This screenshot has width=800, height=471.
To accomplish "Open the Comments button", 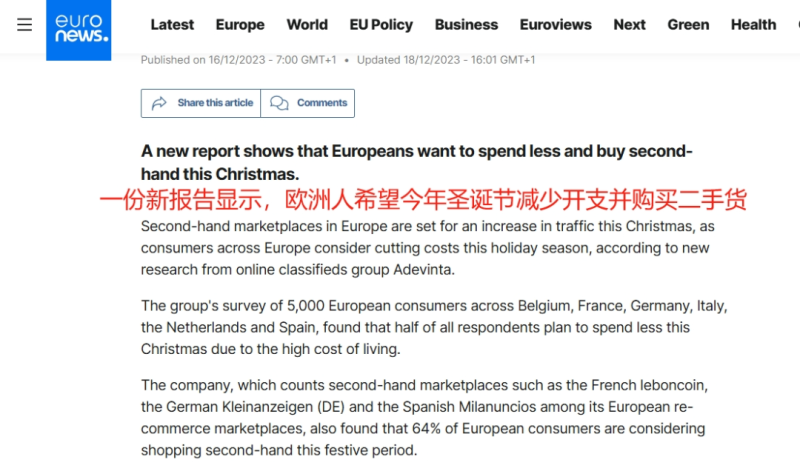I will (308, 103).
